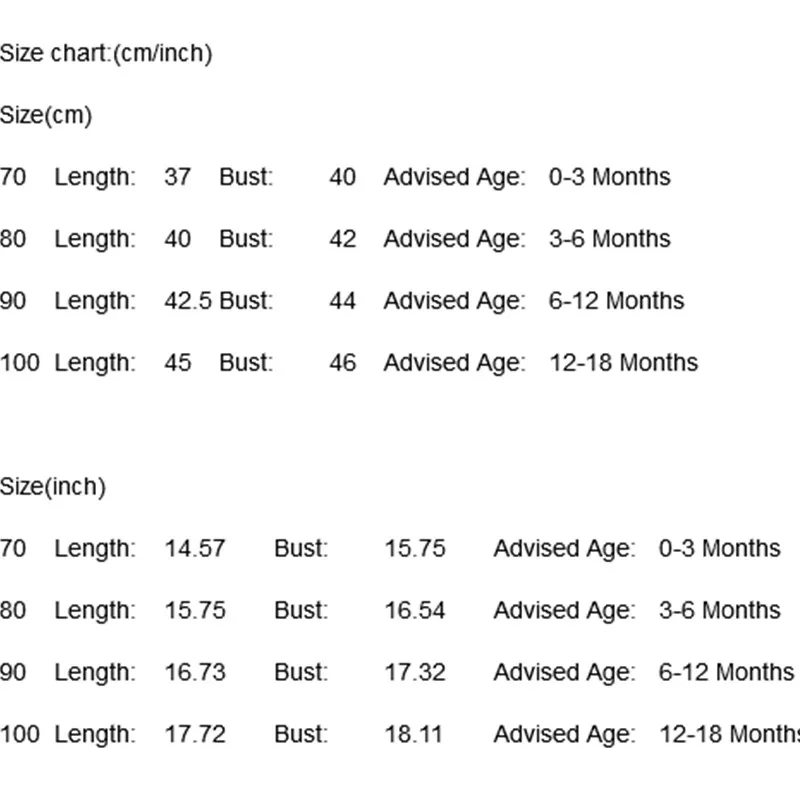
Task: Click length value 42.5 in size 90 row
Action: pos(188,301)
